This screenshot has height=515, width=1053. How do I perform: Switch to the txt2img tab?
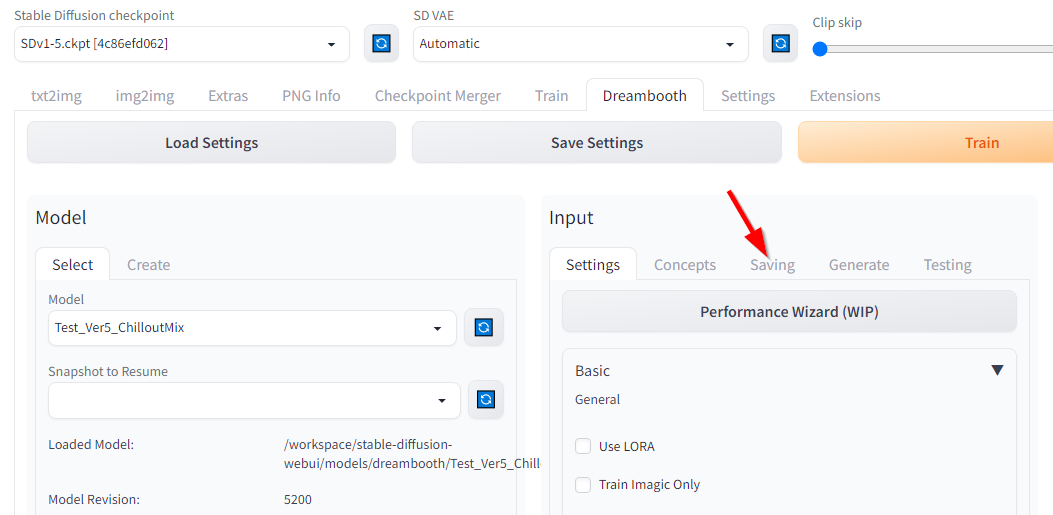(56, 96)
